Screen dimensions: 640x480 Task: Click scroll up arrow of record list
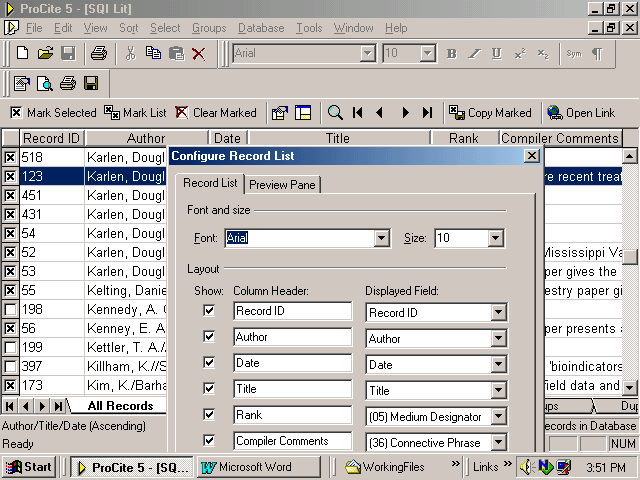pos(630,156)
